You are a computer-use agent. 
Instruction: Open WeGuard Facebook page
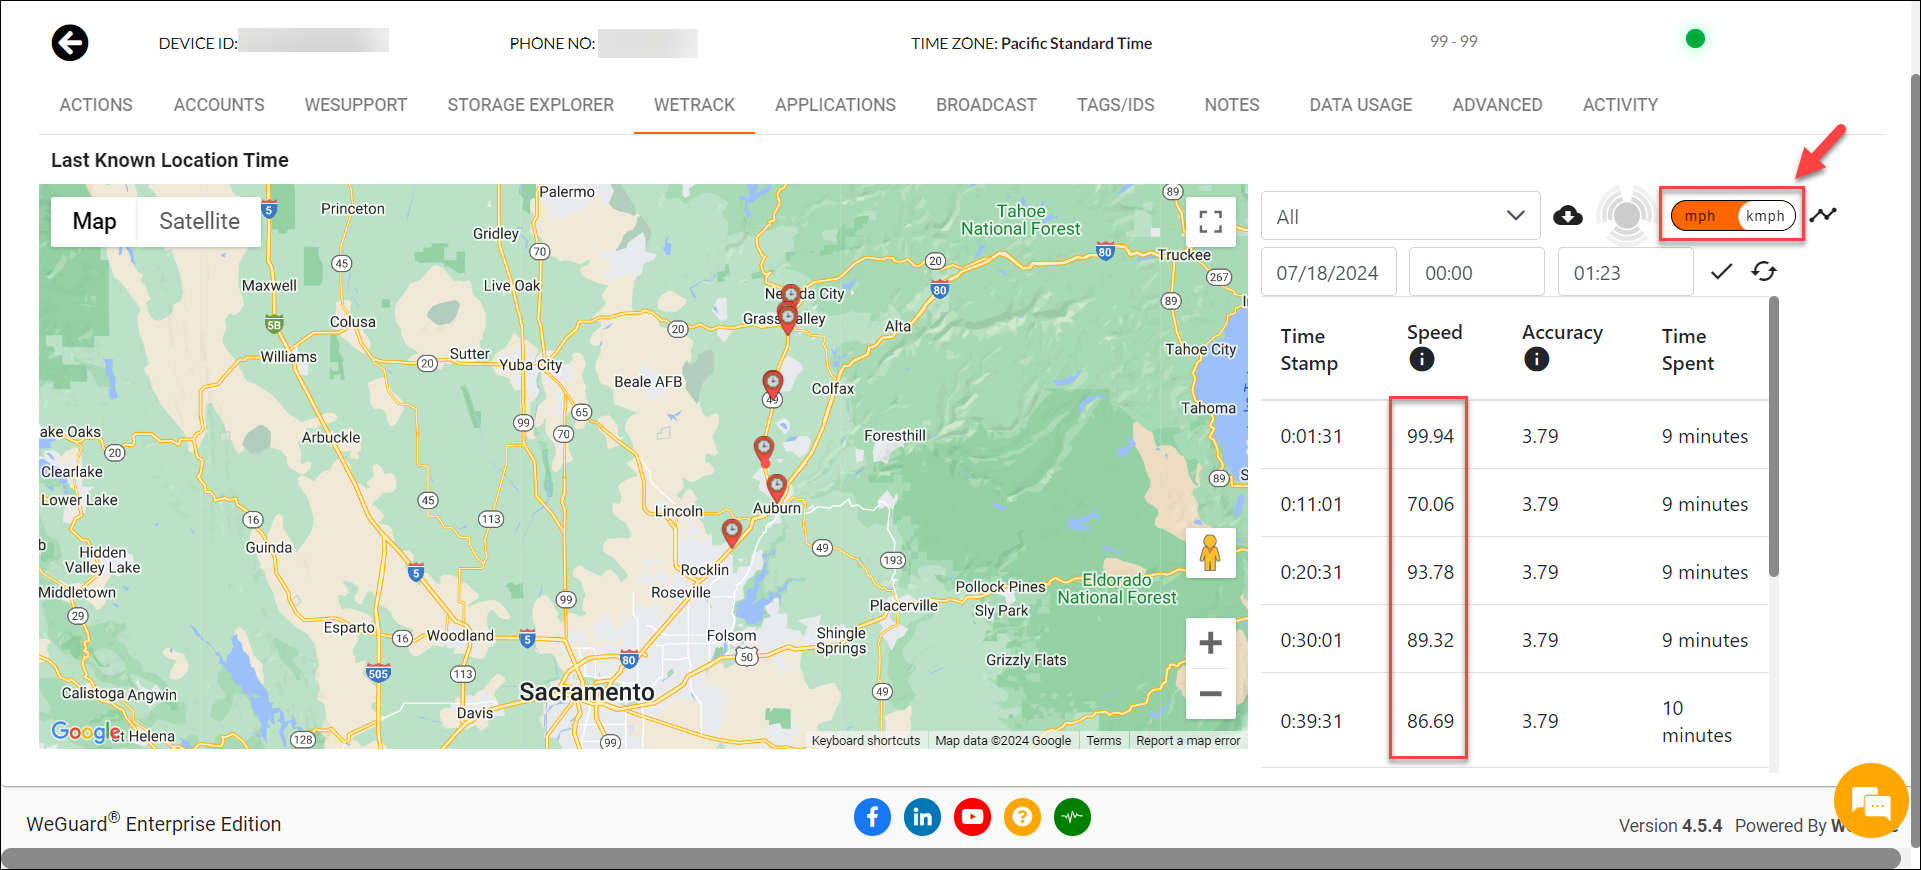click(872, 817)
